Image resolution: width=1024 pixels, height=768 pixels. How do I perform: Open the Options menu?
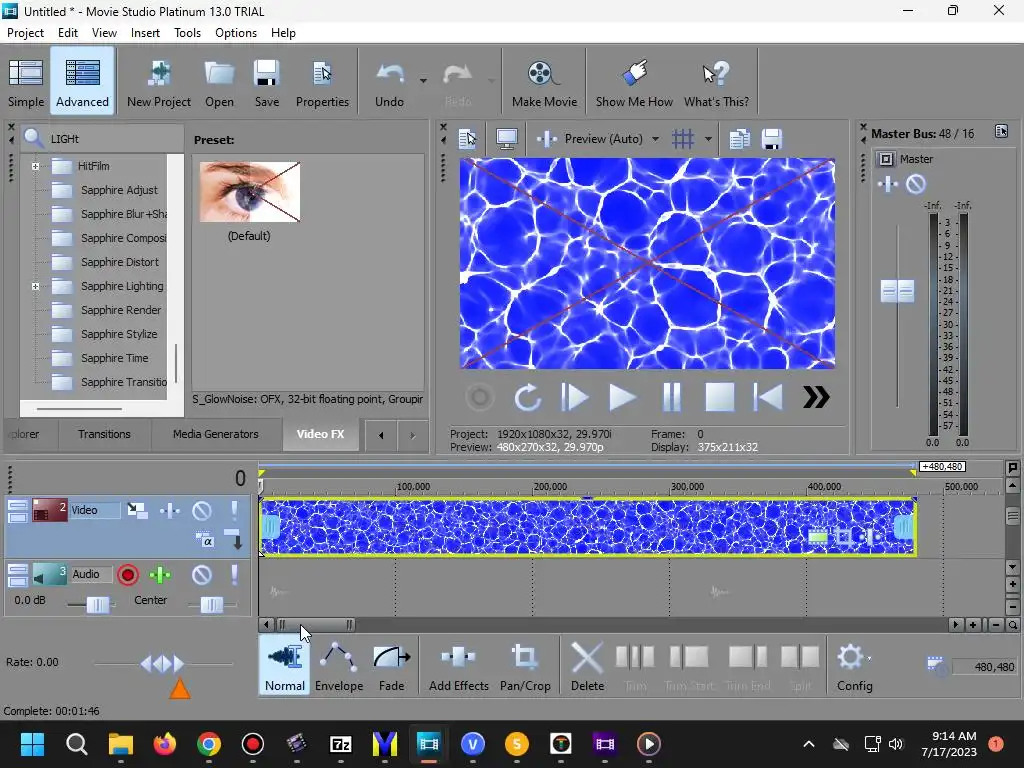tap(236, 33)
